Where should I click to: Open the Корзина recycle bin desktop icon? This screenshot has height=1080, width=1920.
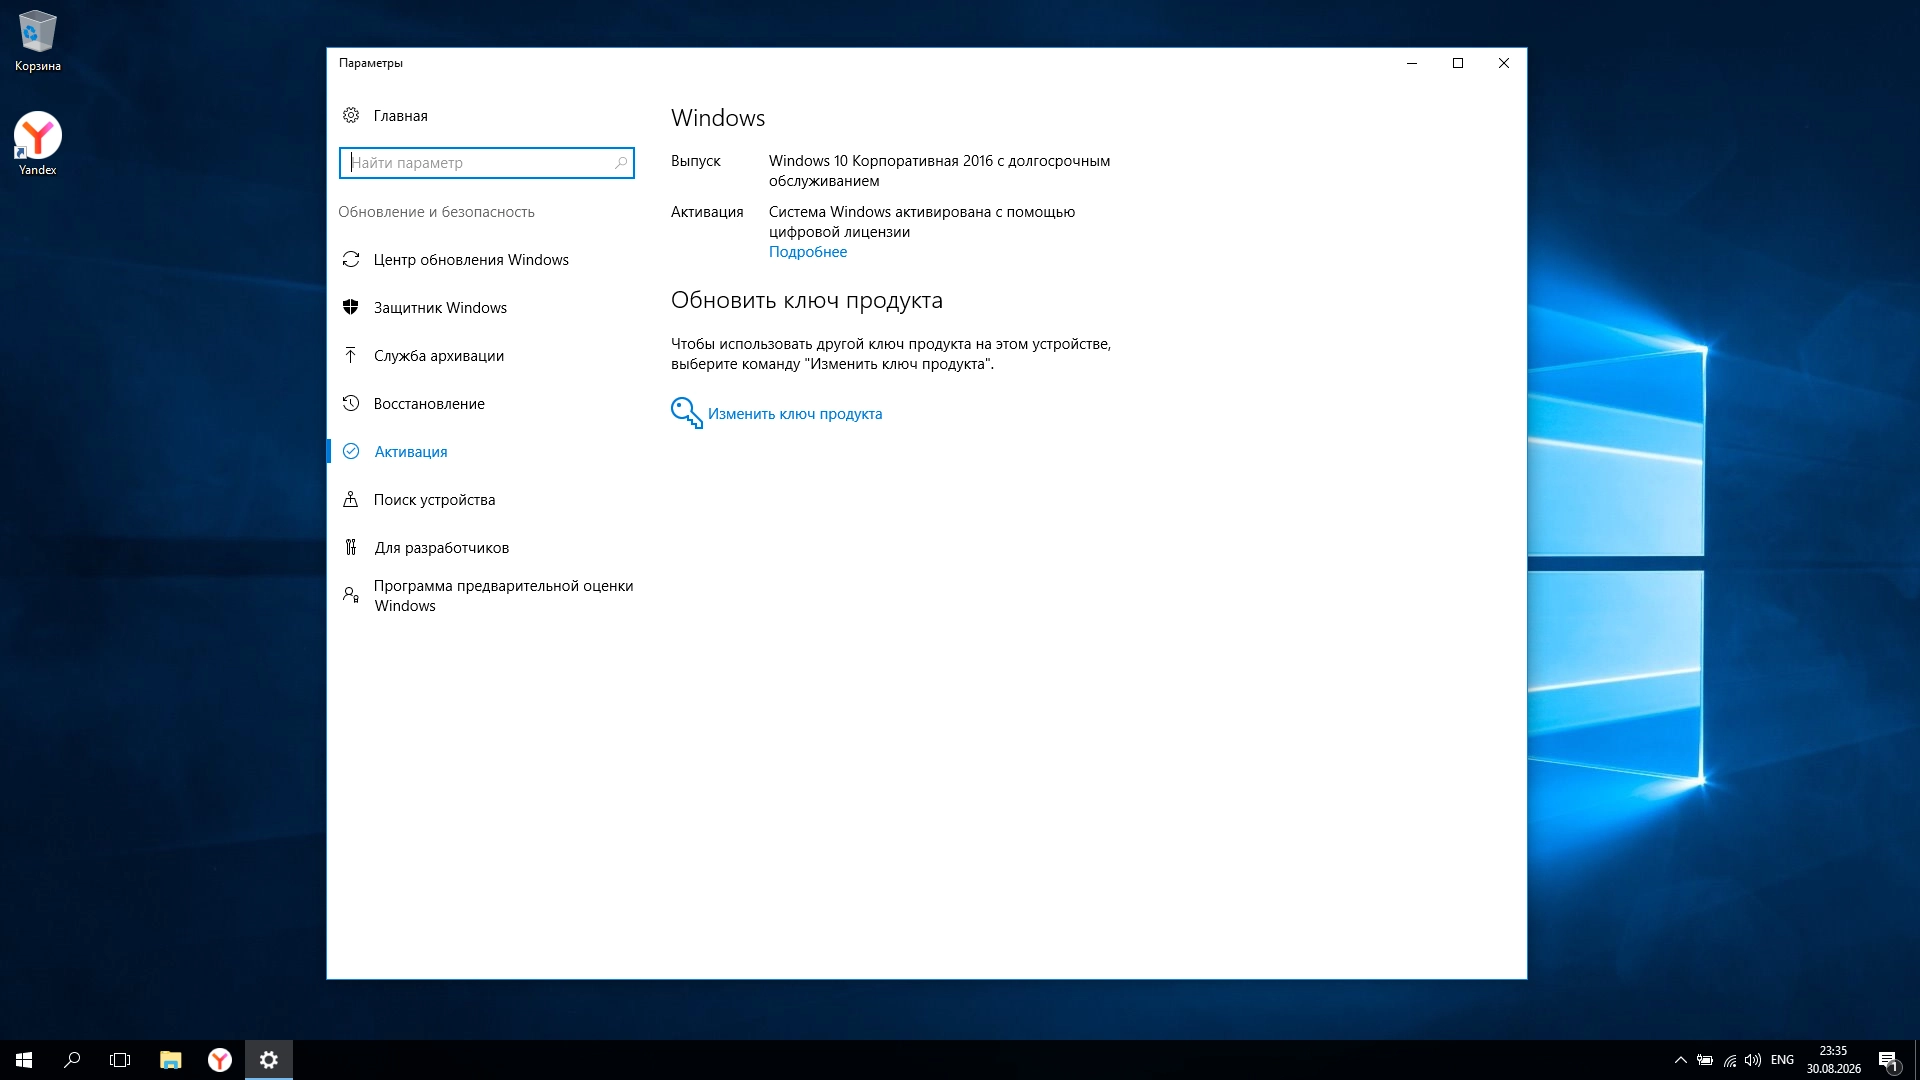(38, 41)
